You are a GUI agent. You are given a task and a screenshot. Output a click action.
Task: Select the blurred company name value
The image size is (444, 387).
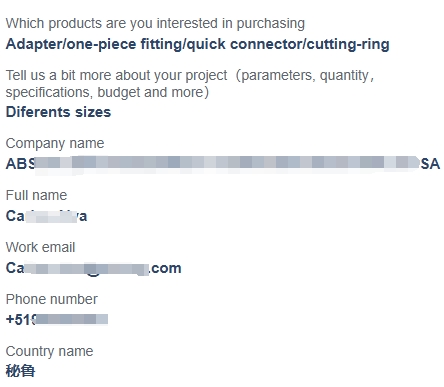click(x=223, y=164)
